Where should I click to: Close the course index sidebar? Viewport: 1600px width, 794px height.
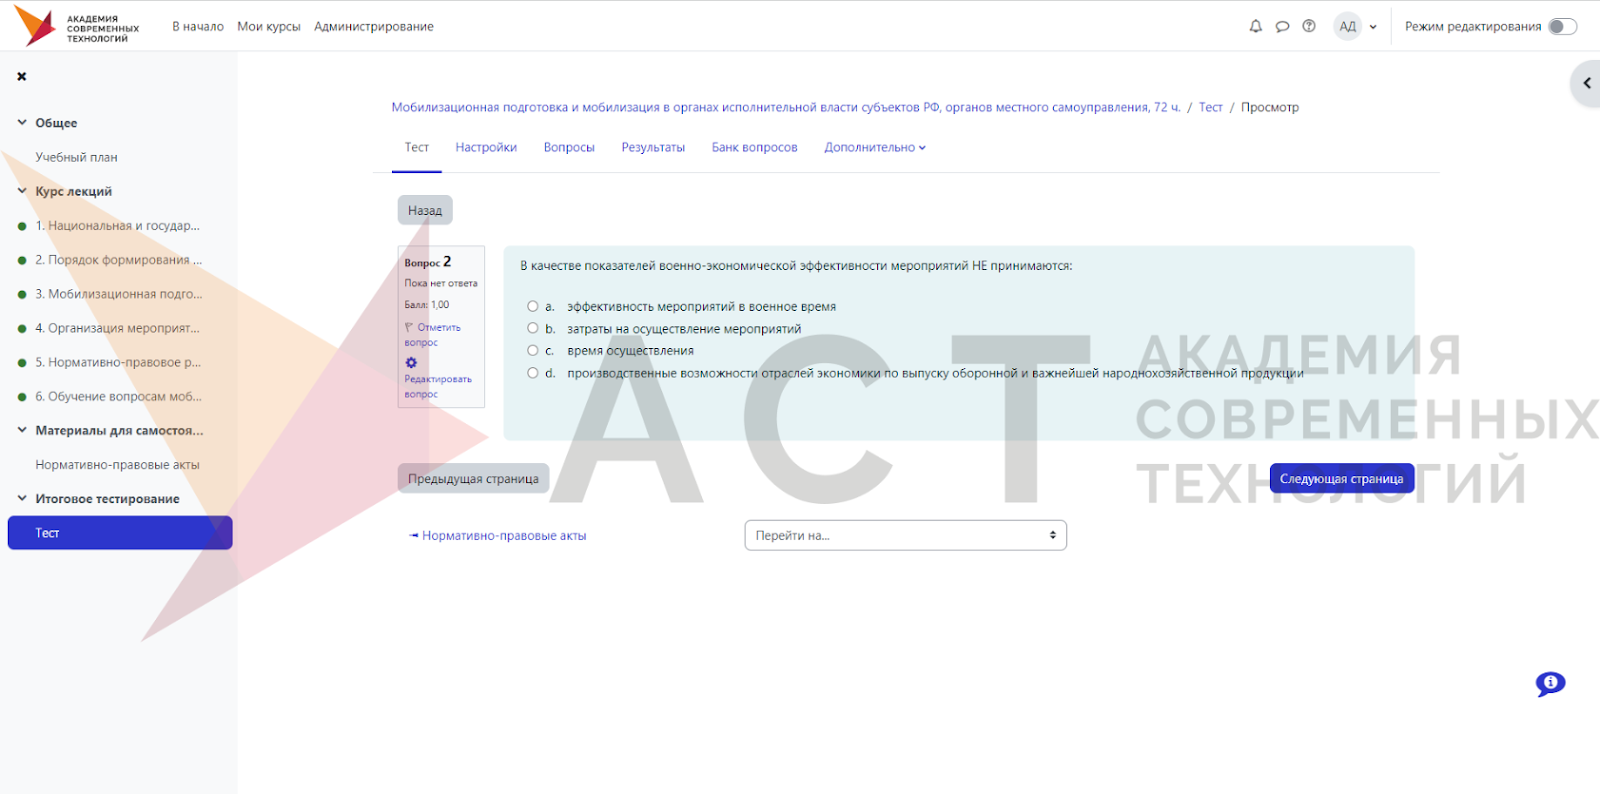(22, 76)
